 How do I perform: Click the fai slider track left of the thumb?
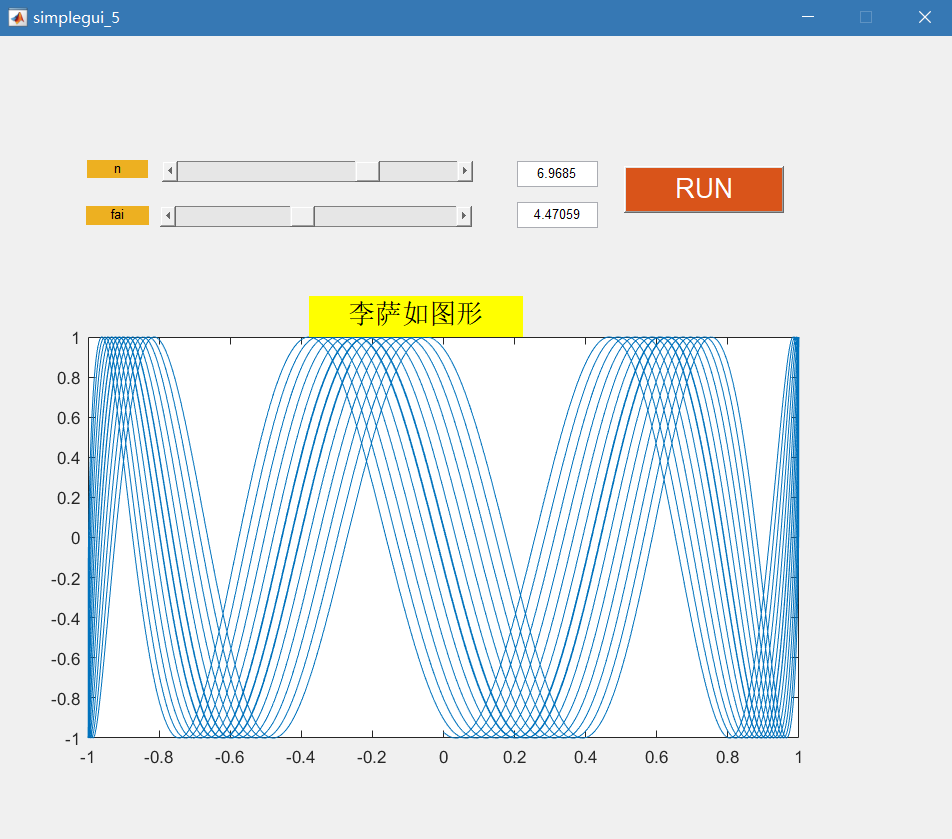pyautogui.click(x=233, y=216)
